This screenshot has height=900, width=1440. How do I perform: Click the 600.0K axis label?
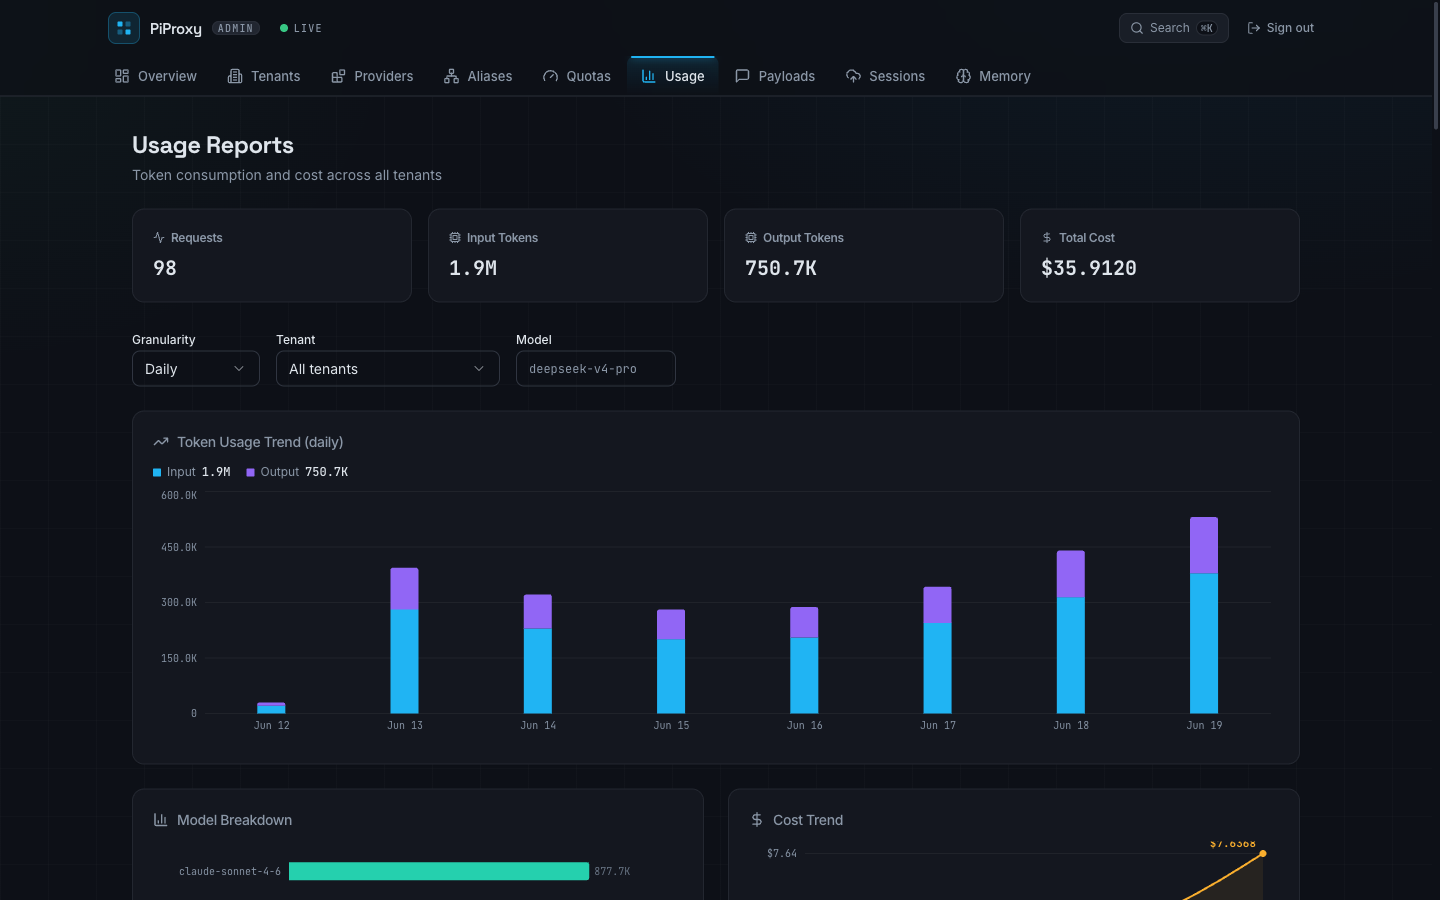pos(179,495)
